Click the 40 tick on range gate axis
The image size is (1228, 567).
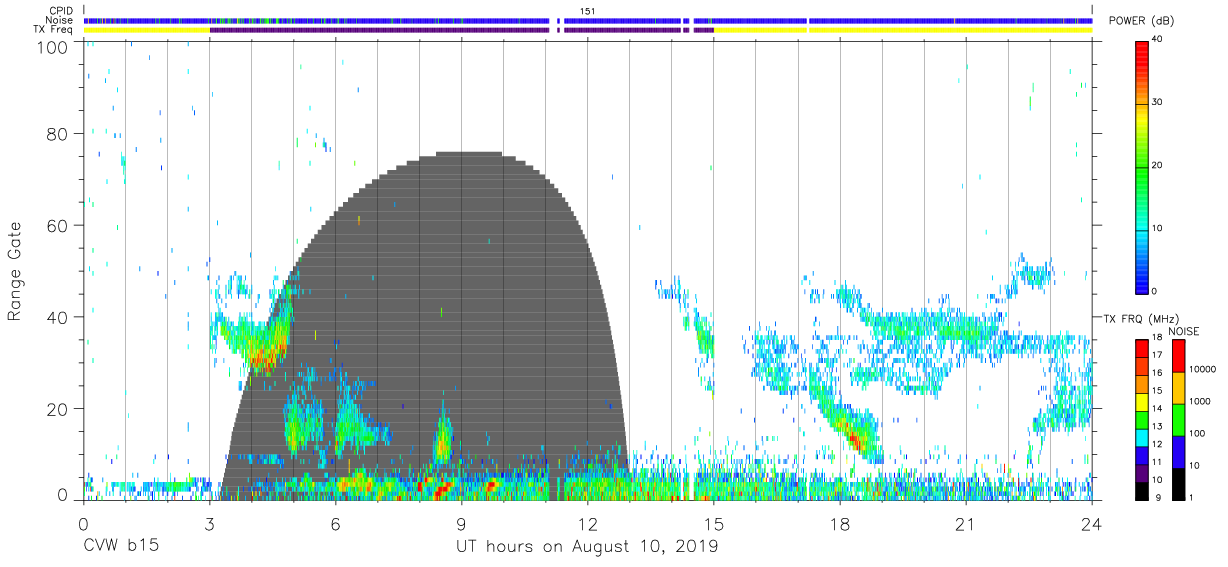point(58,317)
